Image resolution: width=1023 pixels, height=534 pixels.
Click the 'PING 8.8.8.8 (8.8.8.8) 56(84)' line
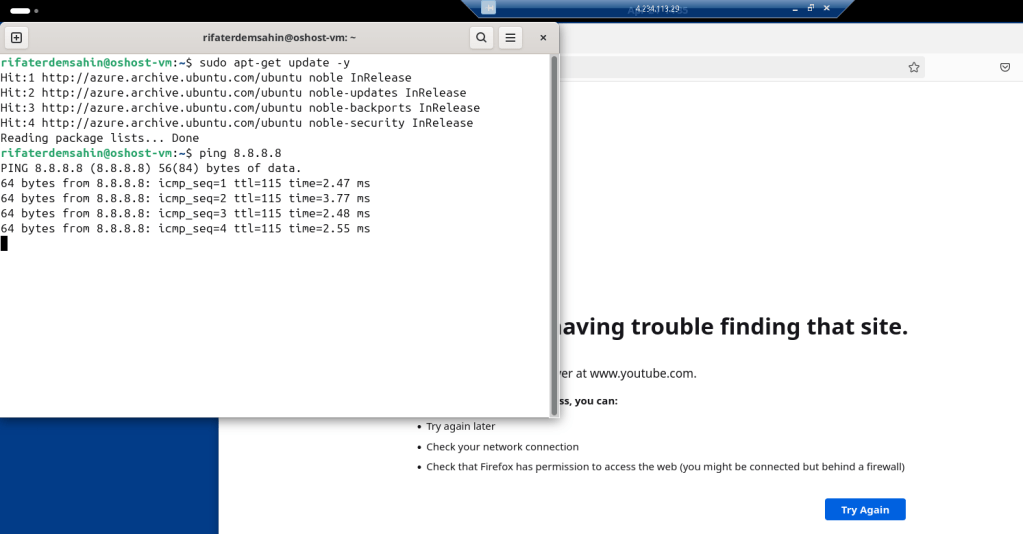pos(151,168)
